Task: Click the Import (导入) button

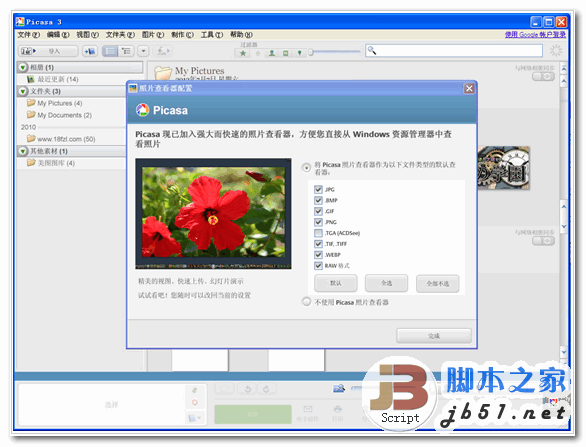Action: (x=48, y=51)
